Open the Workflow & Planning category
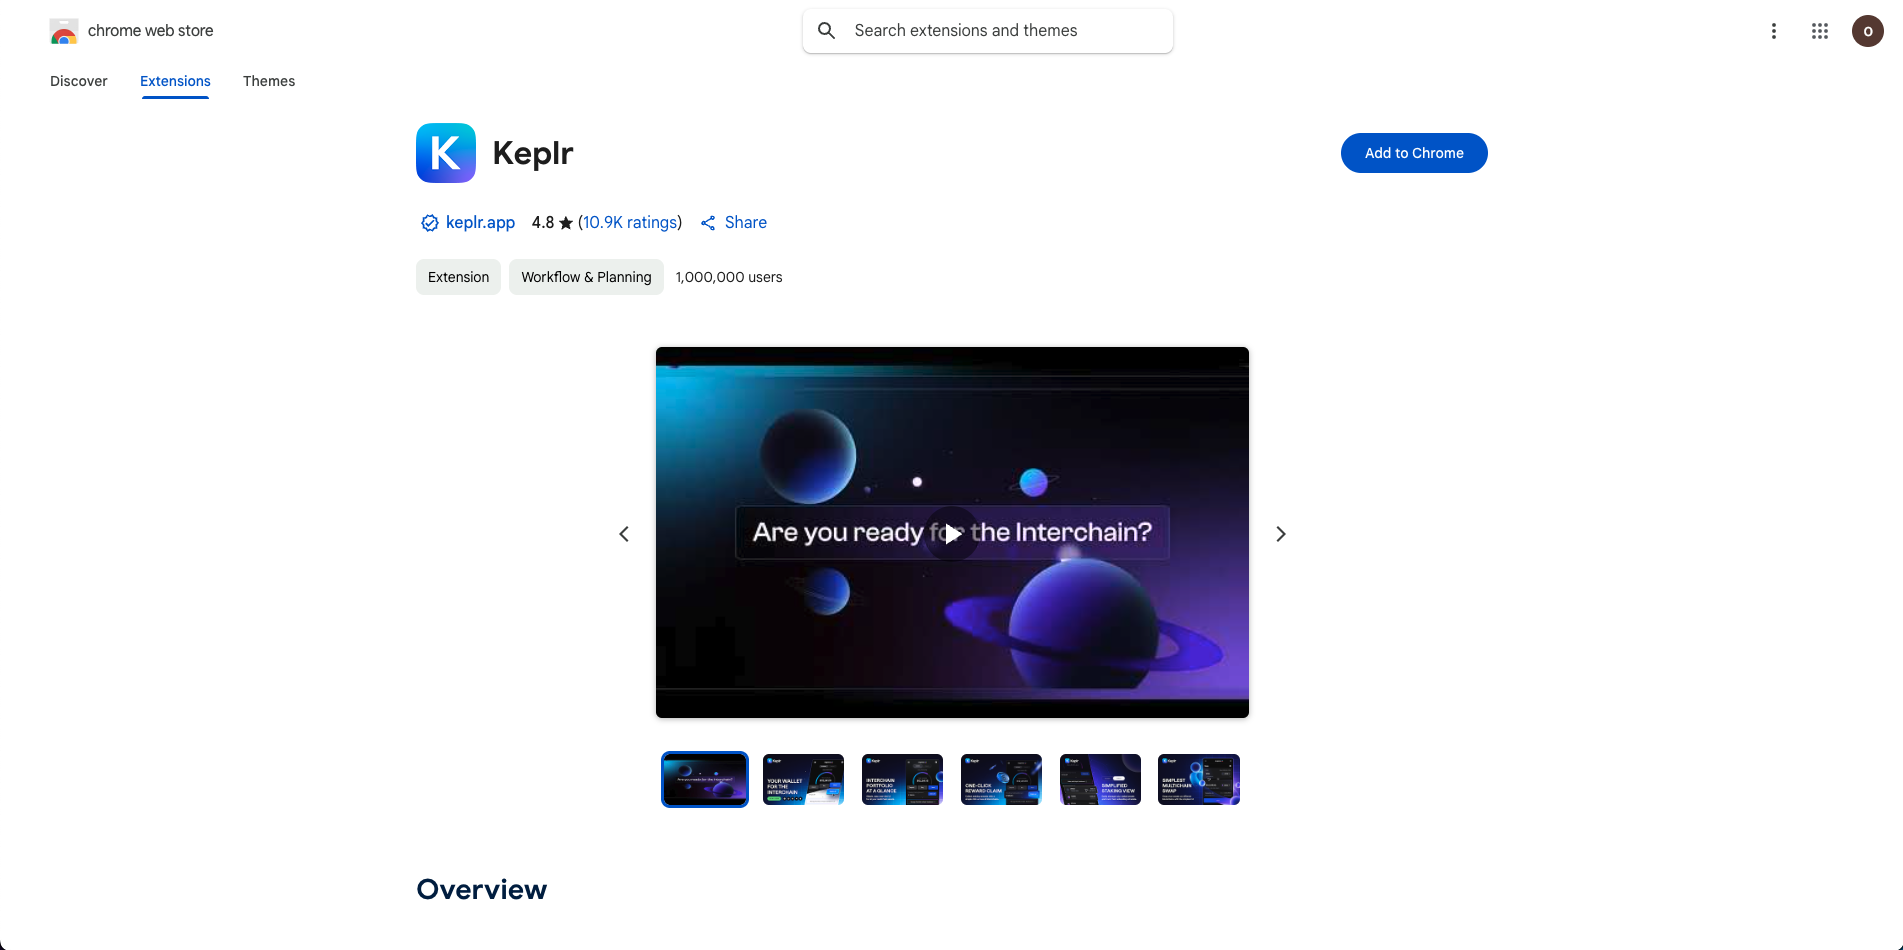The image size is (1903, 950). coord(586,277)
